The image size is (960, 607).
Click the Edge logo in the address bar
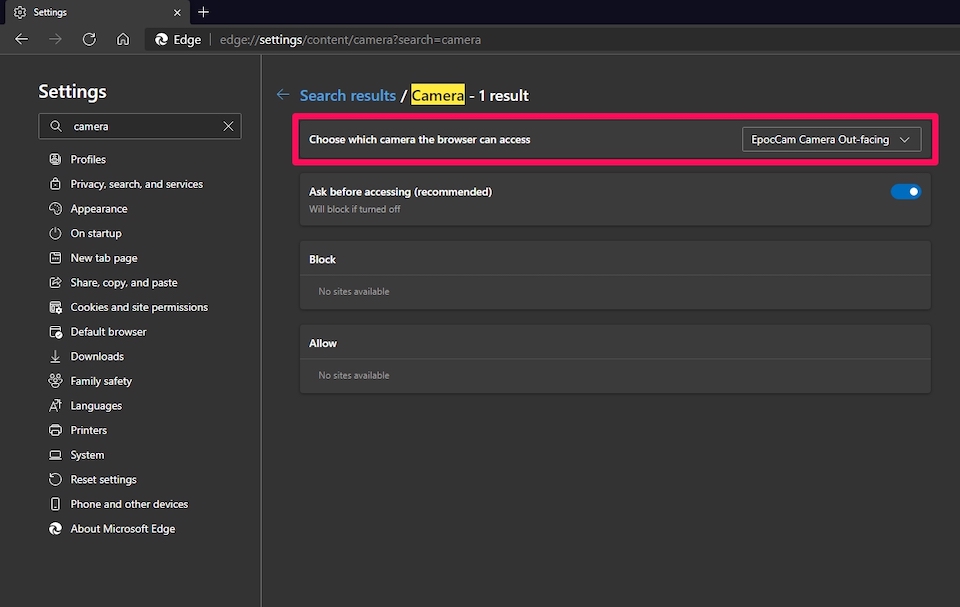(162, 39)
